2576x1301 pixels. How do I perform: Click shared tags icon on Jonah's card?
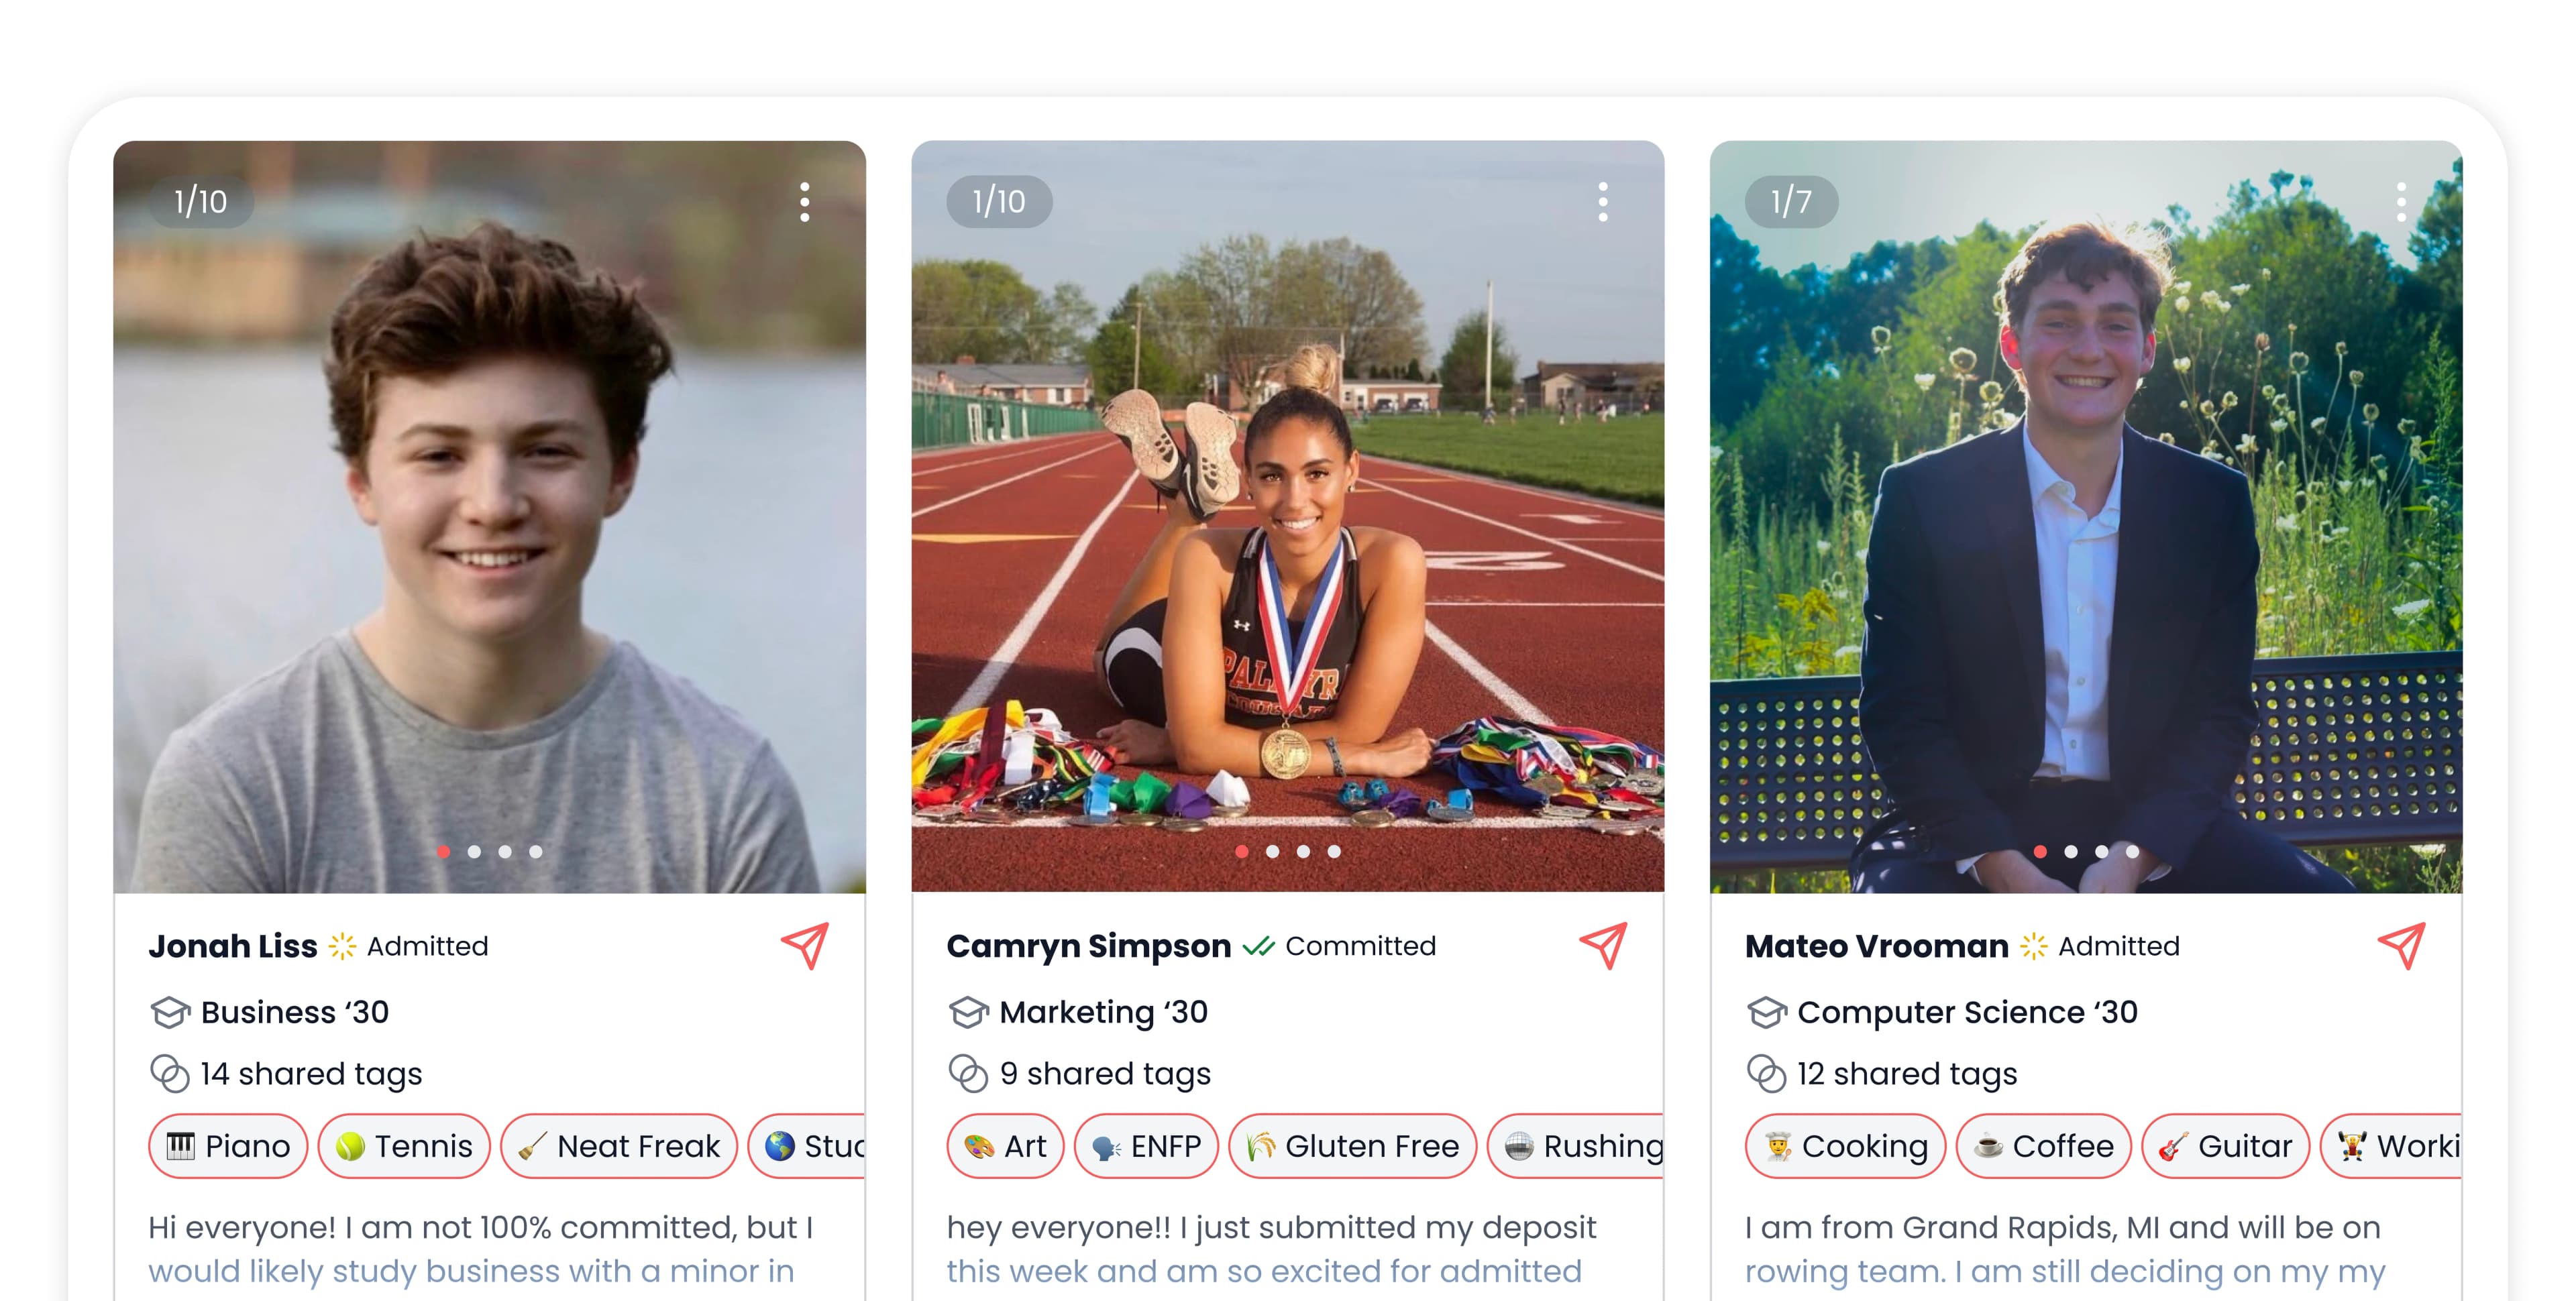[169, 1073]
